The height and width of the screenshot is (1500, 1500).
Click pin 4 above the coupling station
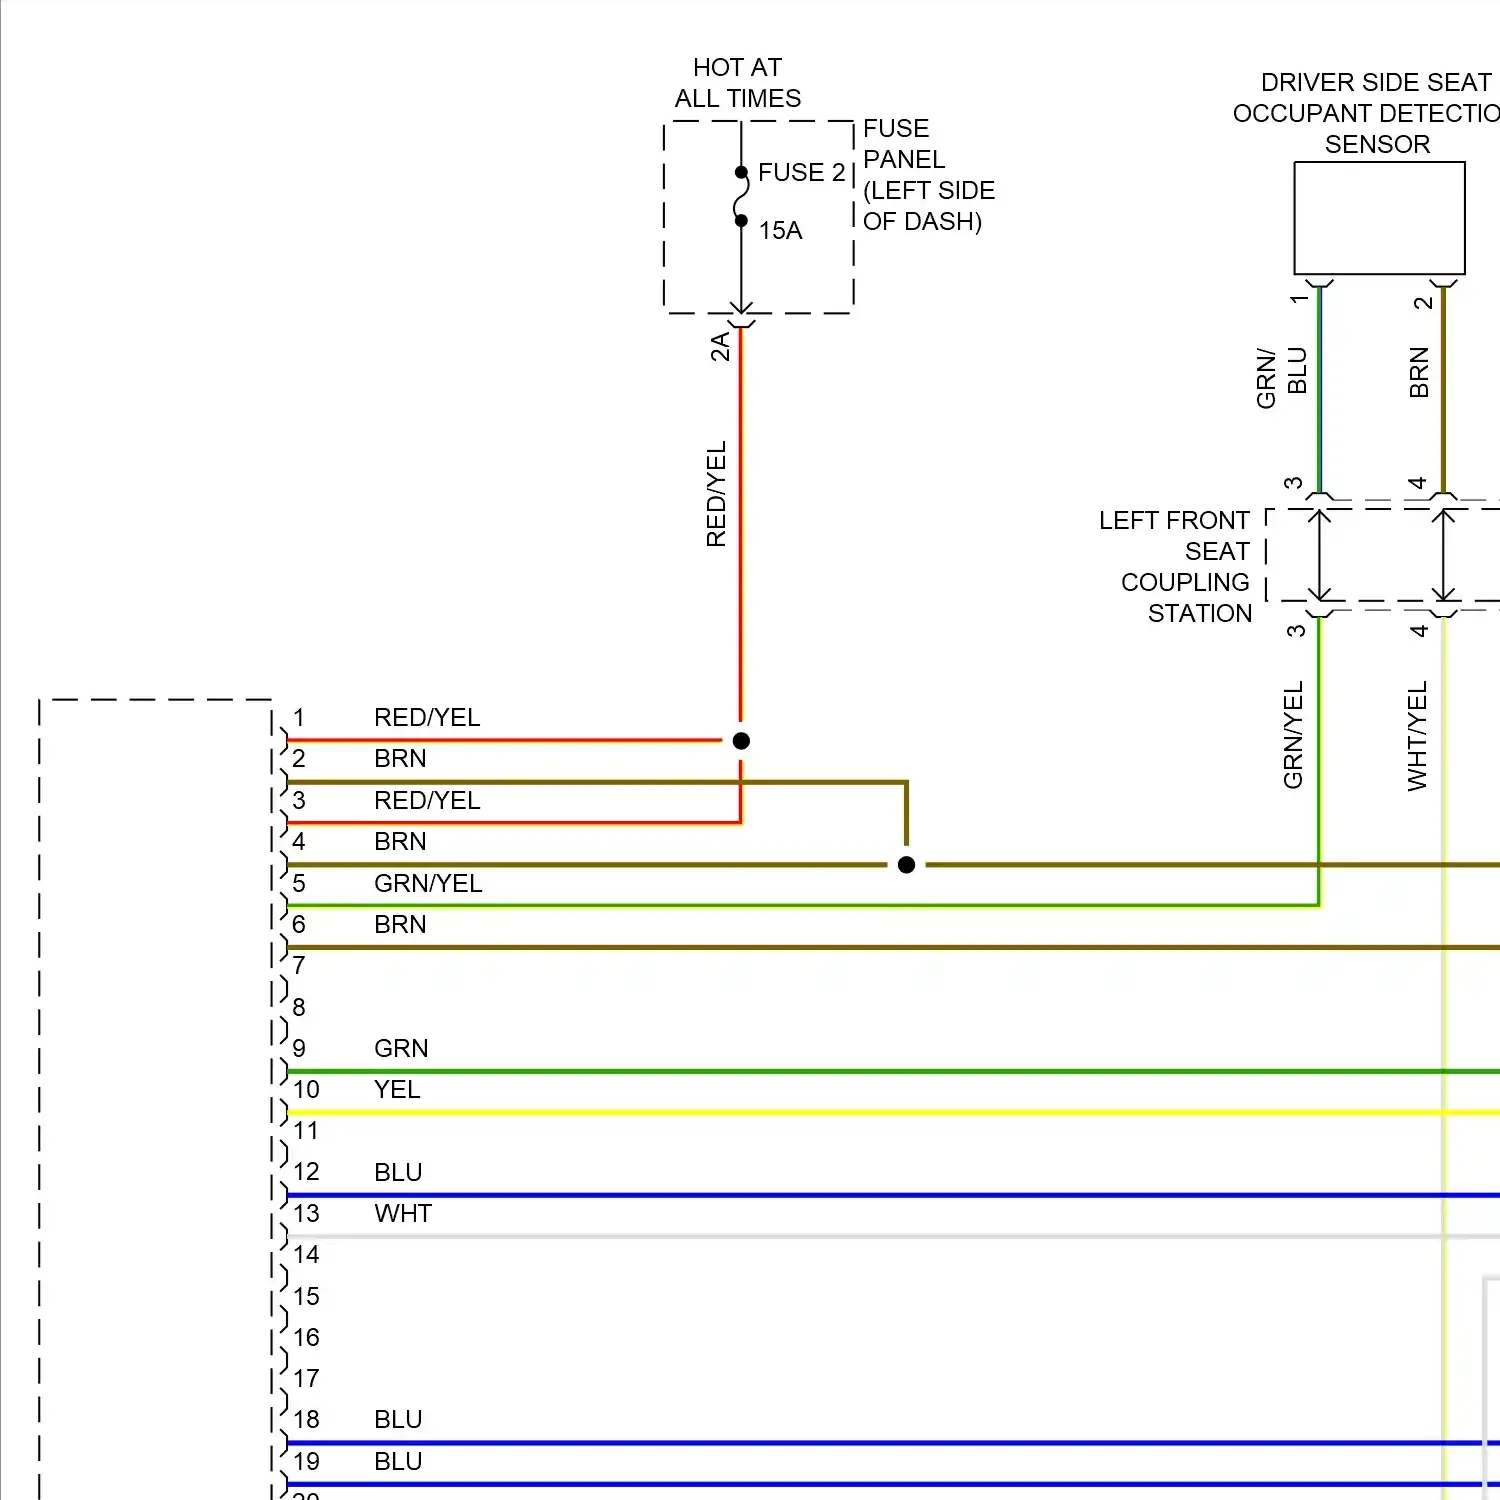(x=1417, y=484)
